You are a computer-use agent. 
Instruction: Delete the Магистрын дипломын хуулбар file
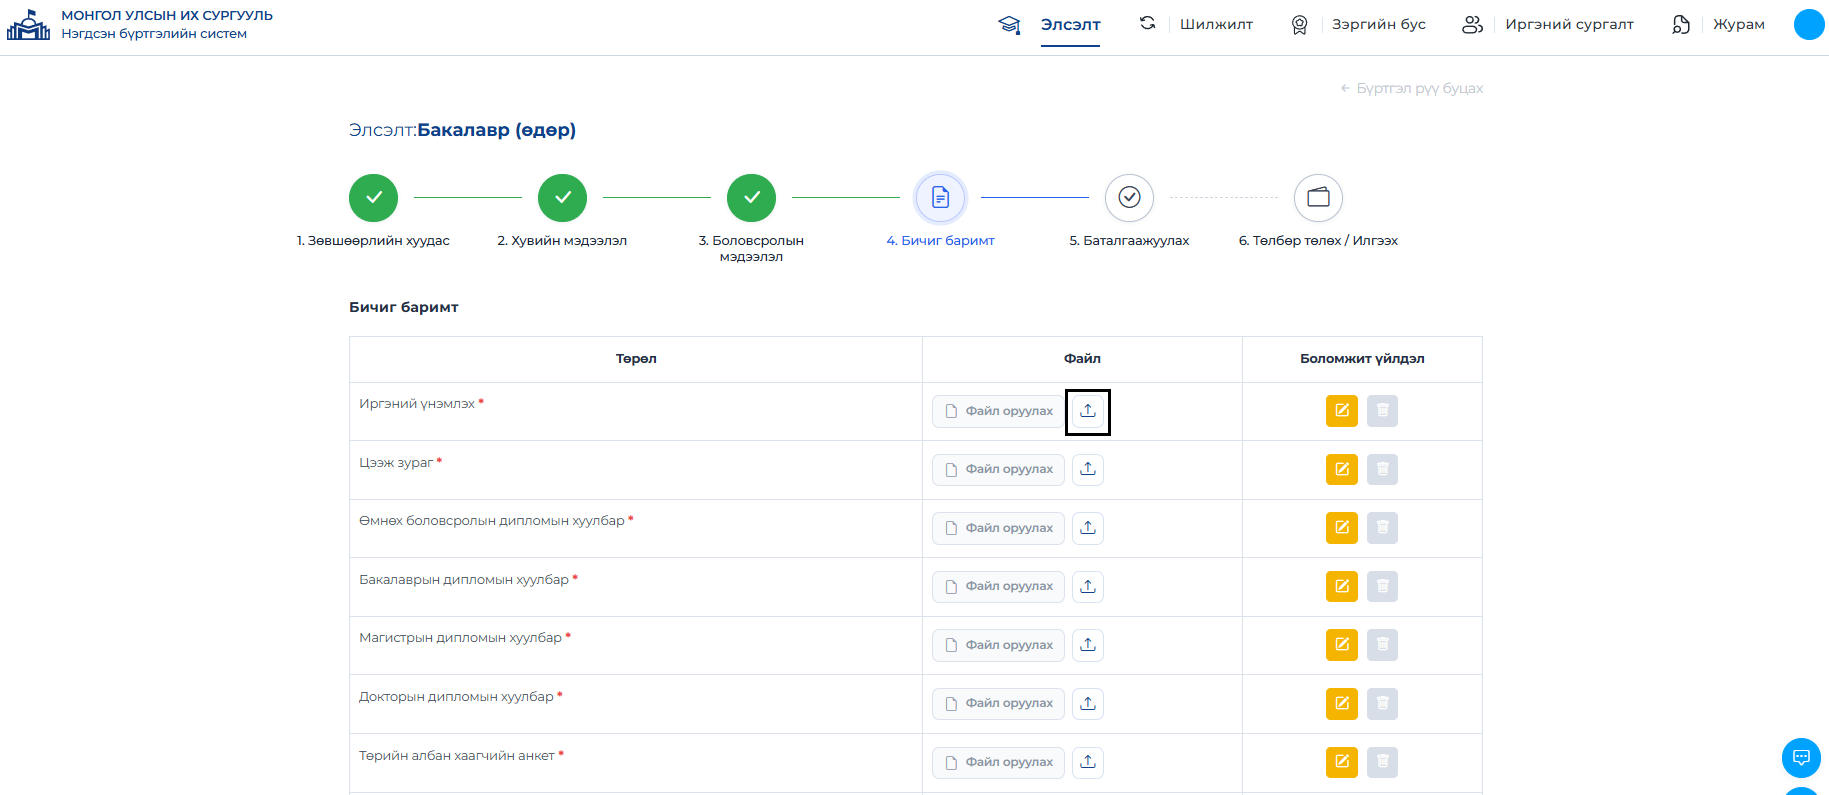coord(1382,645)
